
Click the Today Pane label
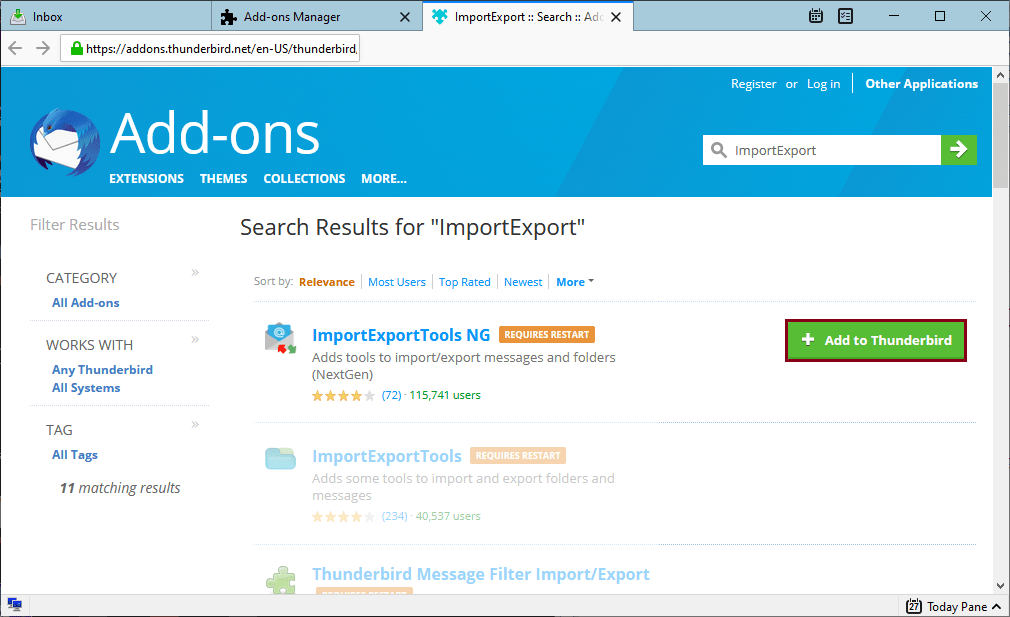(x=957, y=607)
